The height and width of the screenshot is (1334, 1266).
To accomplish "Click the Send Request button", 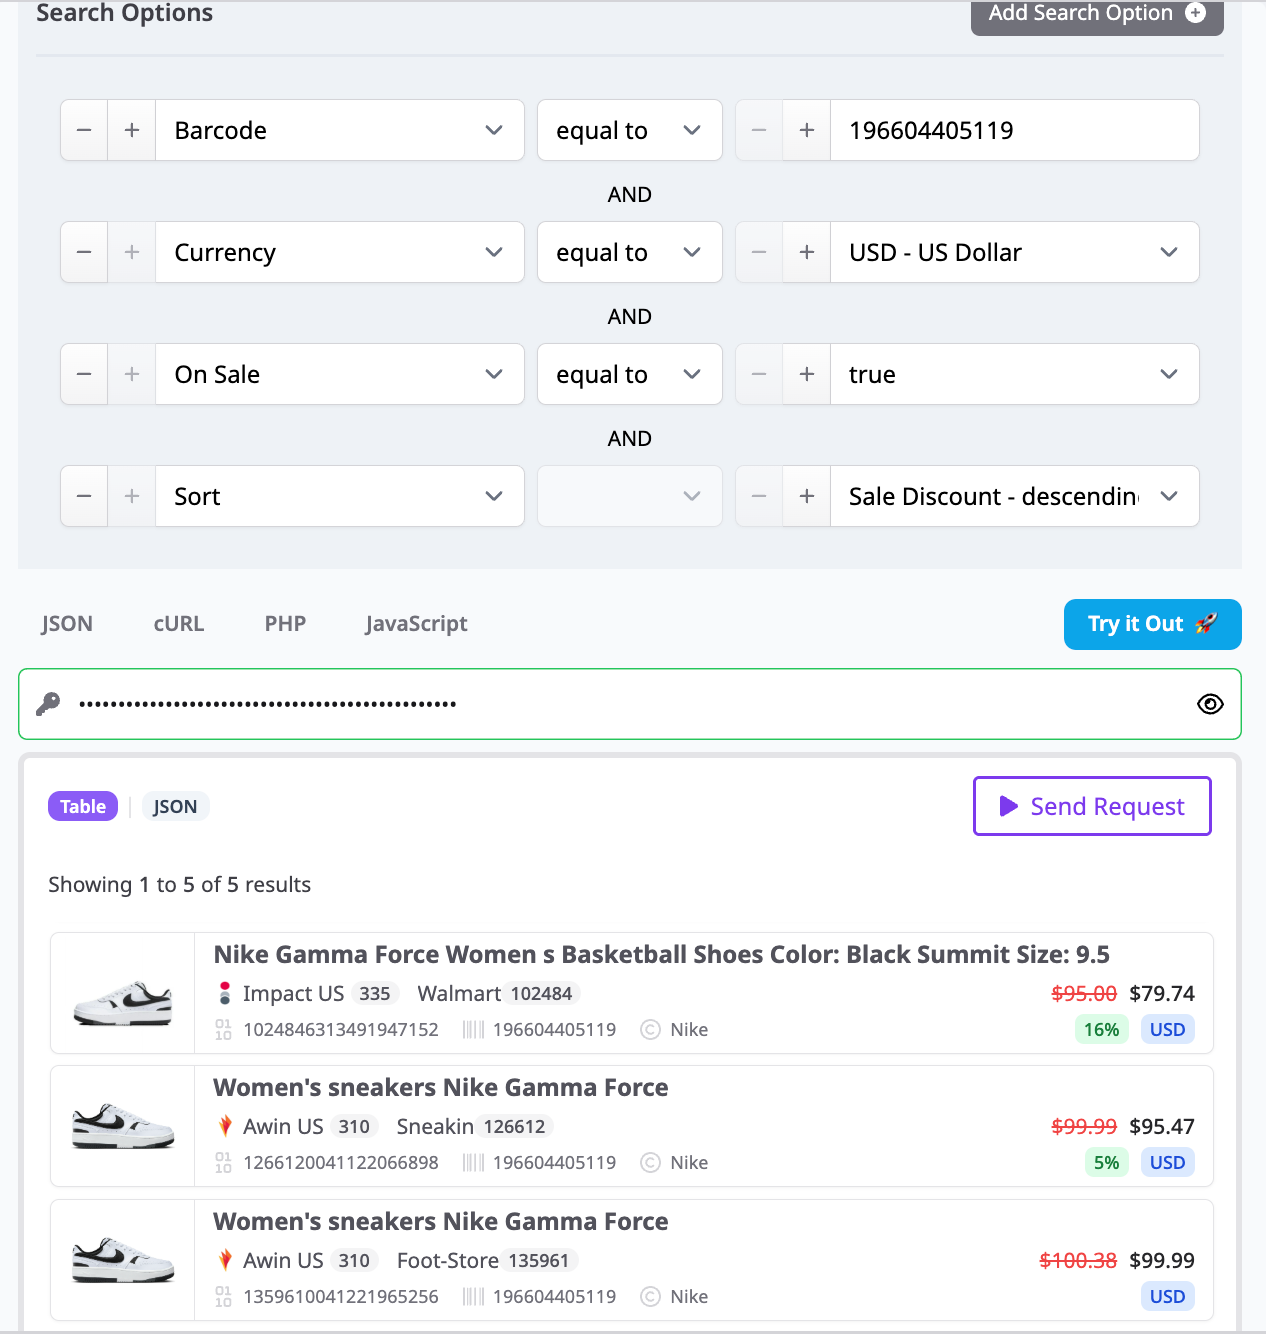I will tap(1092, 806).
